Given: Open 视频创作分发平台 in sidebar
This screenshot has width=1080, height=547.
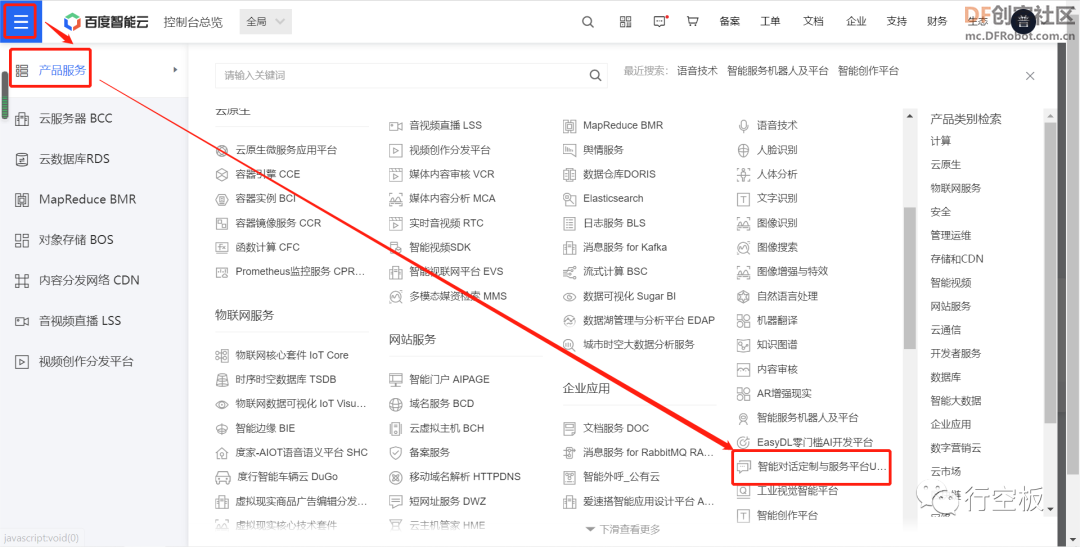Looking at the screenshot, I should 86,362.
